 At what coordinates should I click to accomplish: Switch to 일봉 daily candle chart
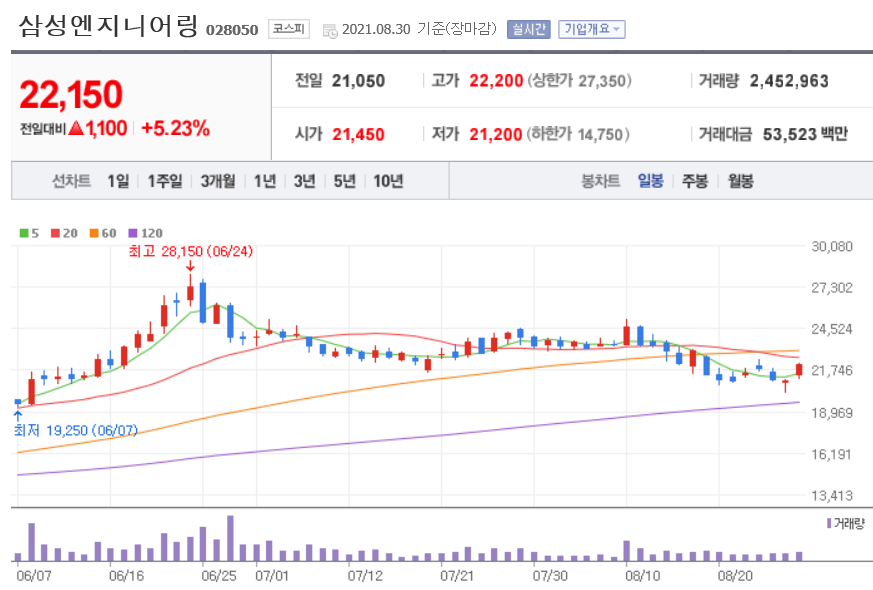click(650, 180)
